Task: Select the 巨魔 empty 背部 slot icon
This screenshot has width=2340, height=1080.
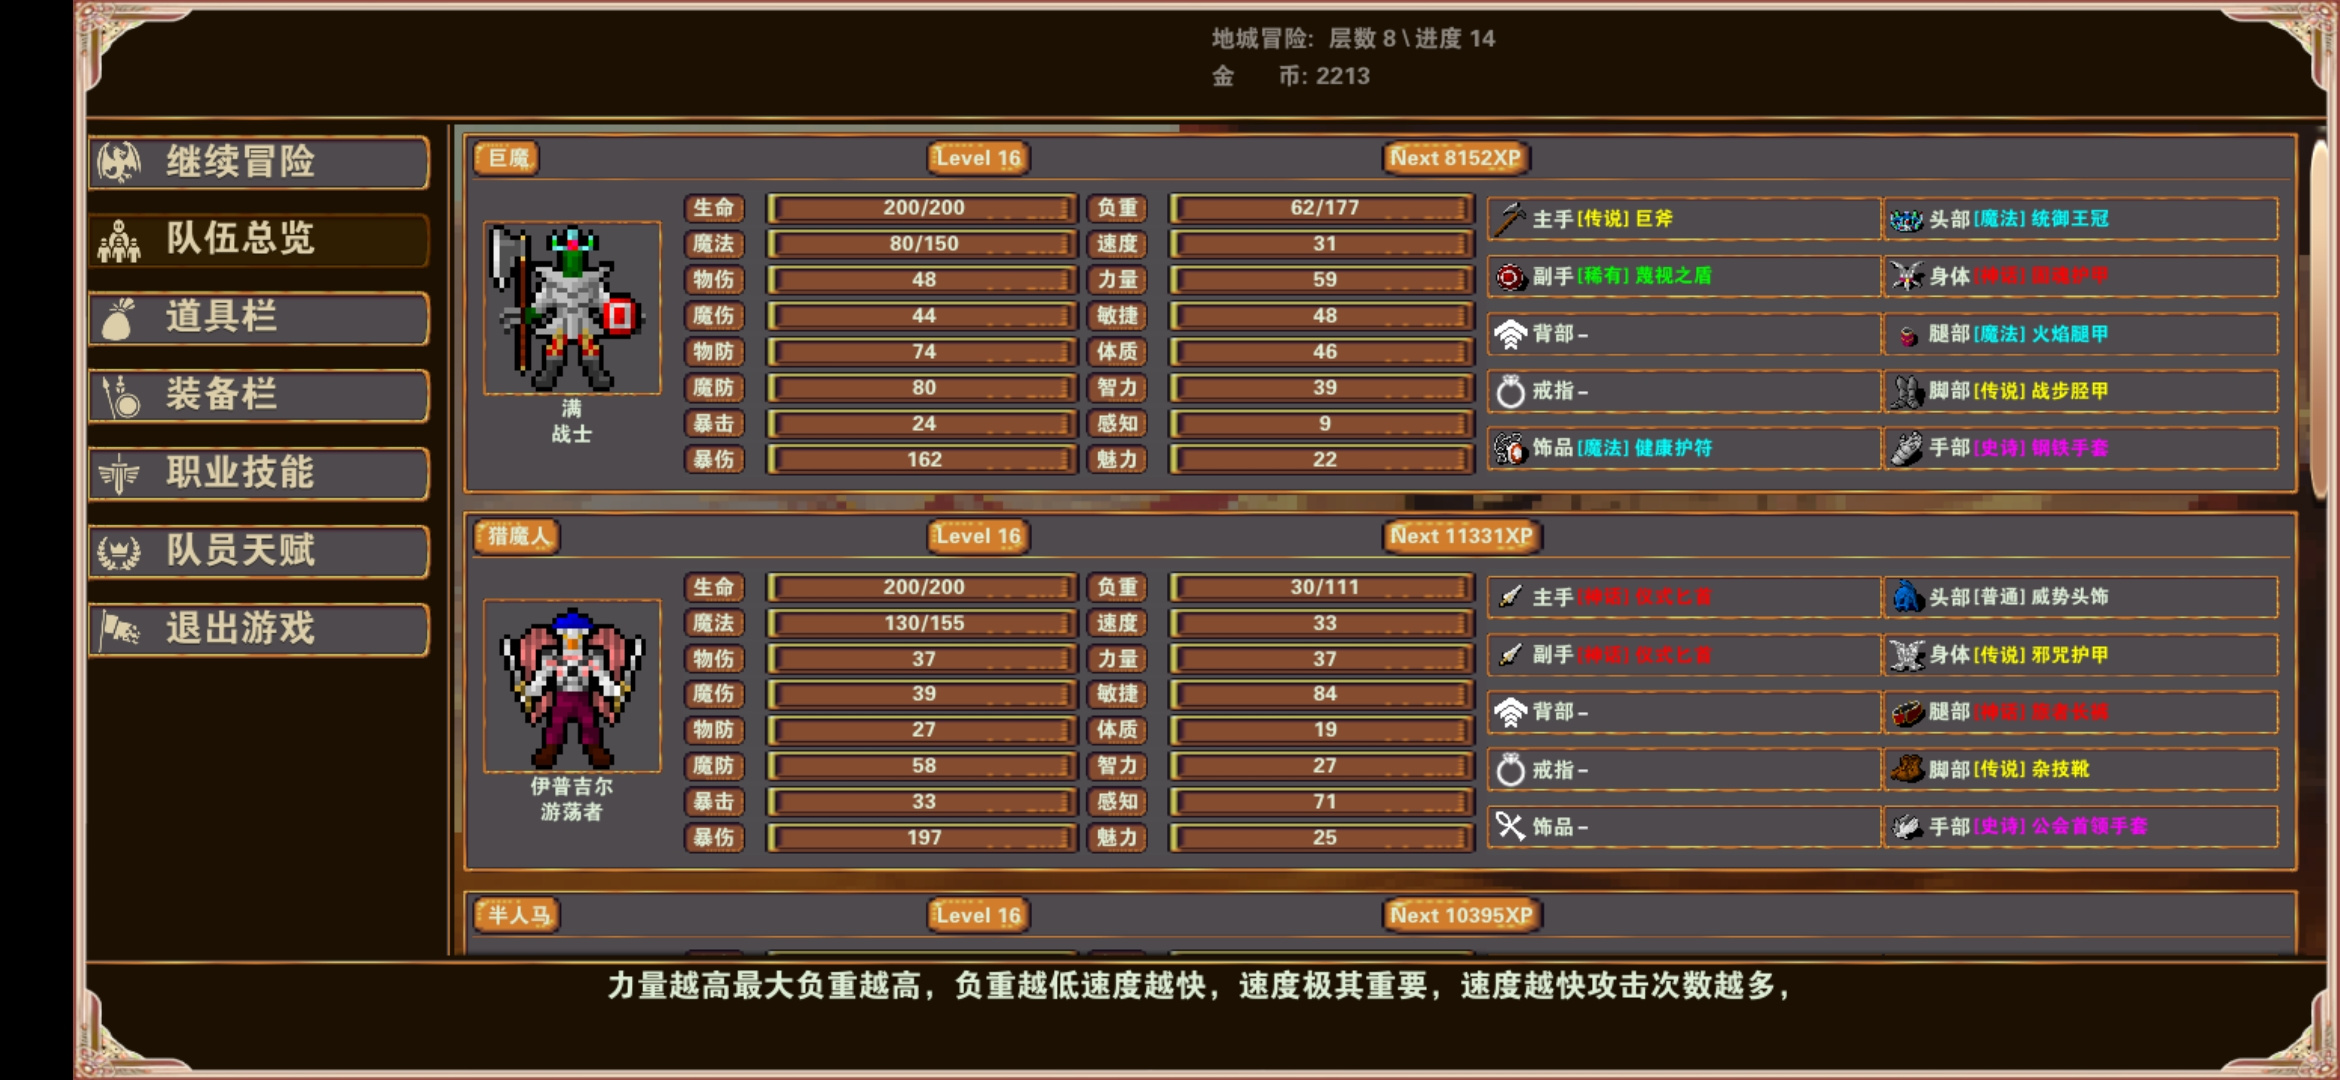Action: click(x=1510, y=334)
